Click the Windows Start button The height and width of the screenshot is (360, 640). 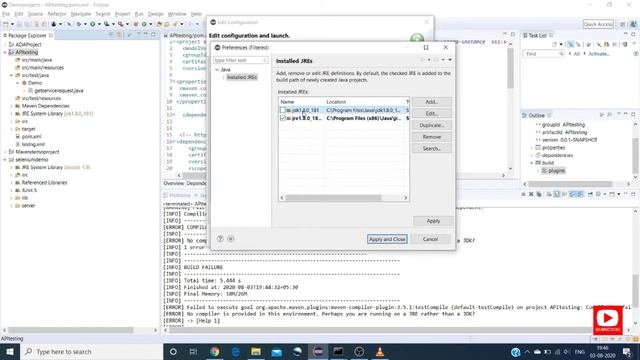point(10,351)
